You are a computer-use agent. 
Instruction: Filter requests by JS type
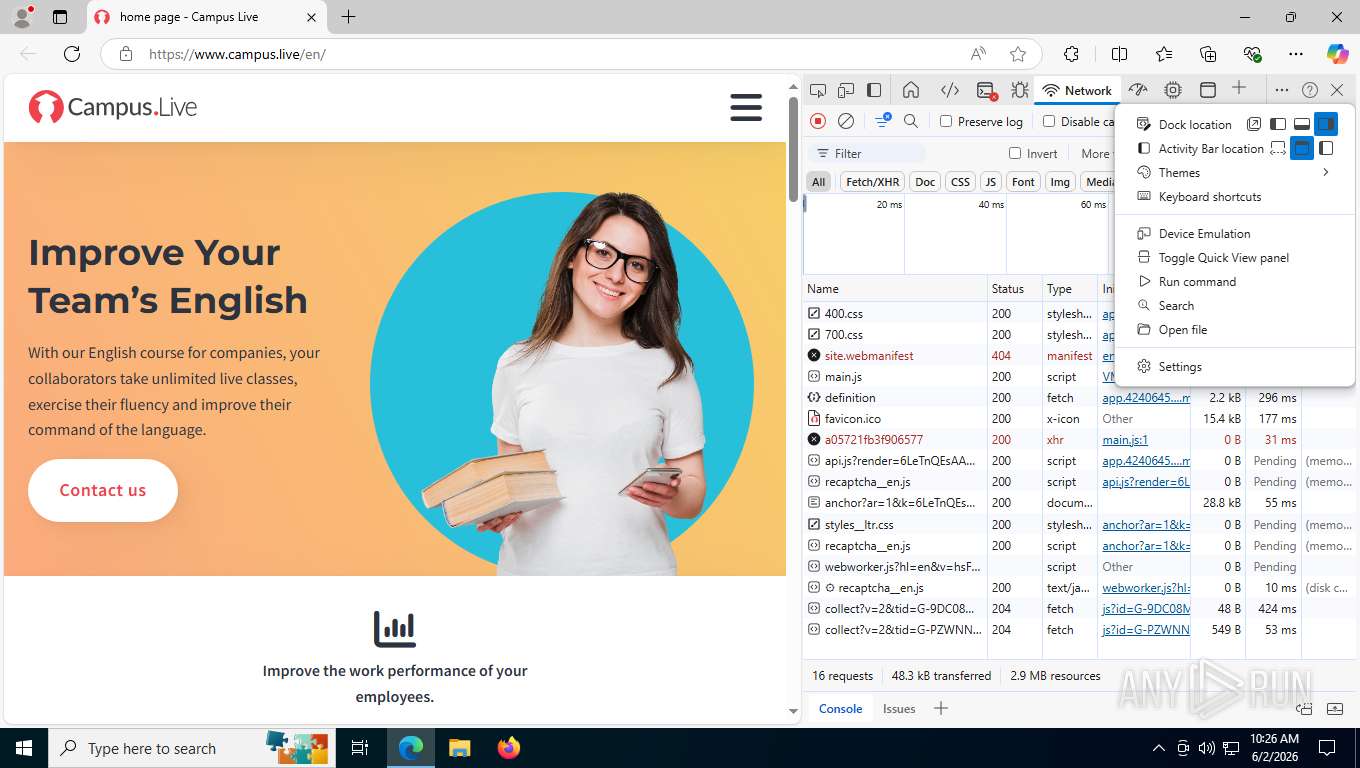coord(990,181)
